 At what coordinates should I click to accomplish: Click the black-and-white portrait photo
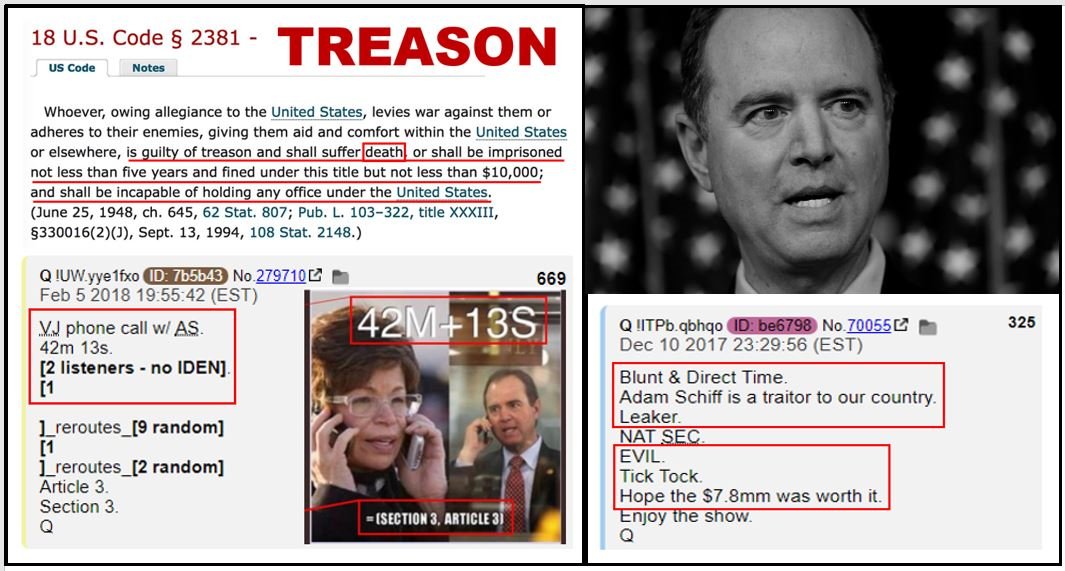[822, 150]
